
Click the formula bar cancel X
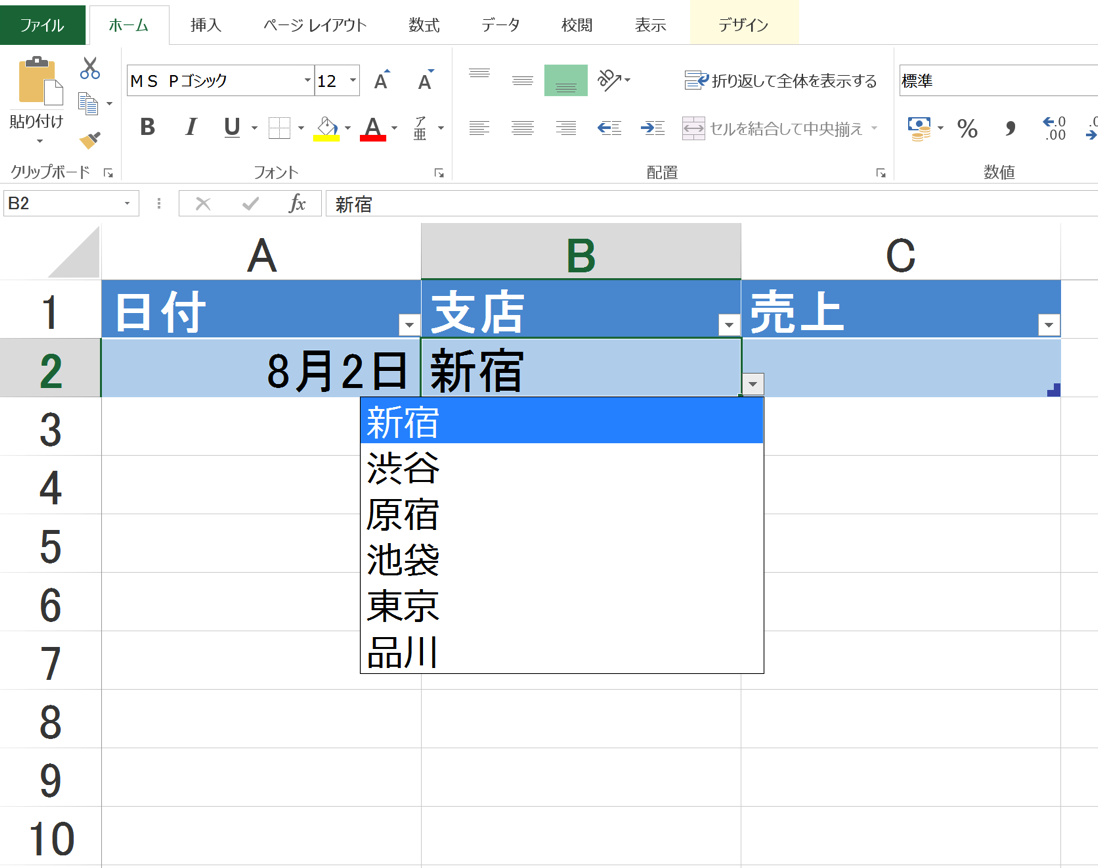pos(203,204)
